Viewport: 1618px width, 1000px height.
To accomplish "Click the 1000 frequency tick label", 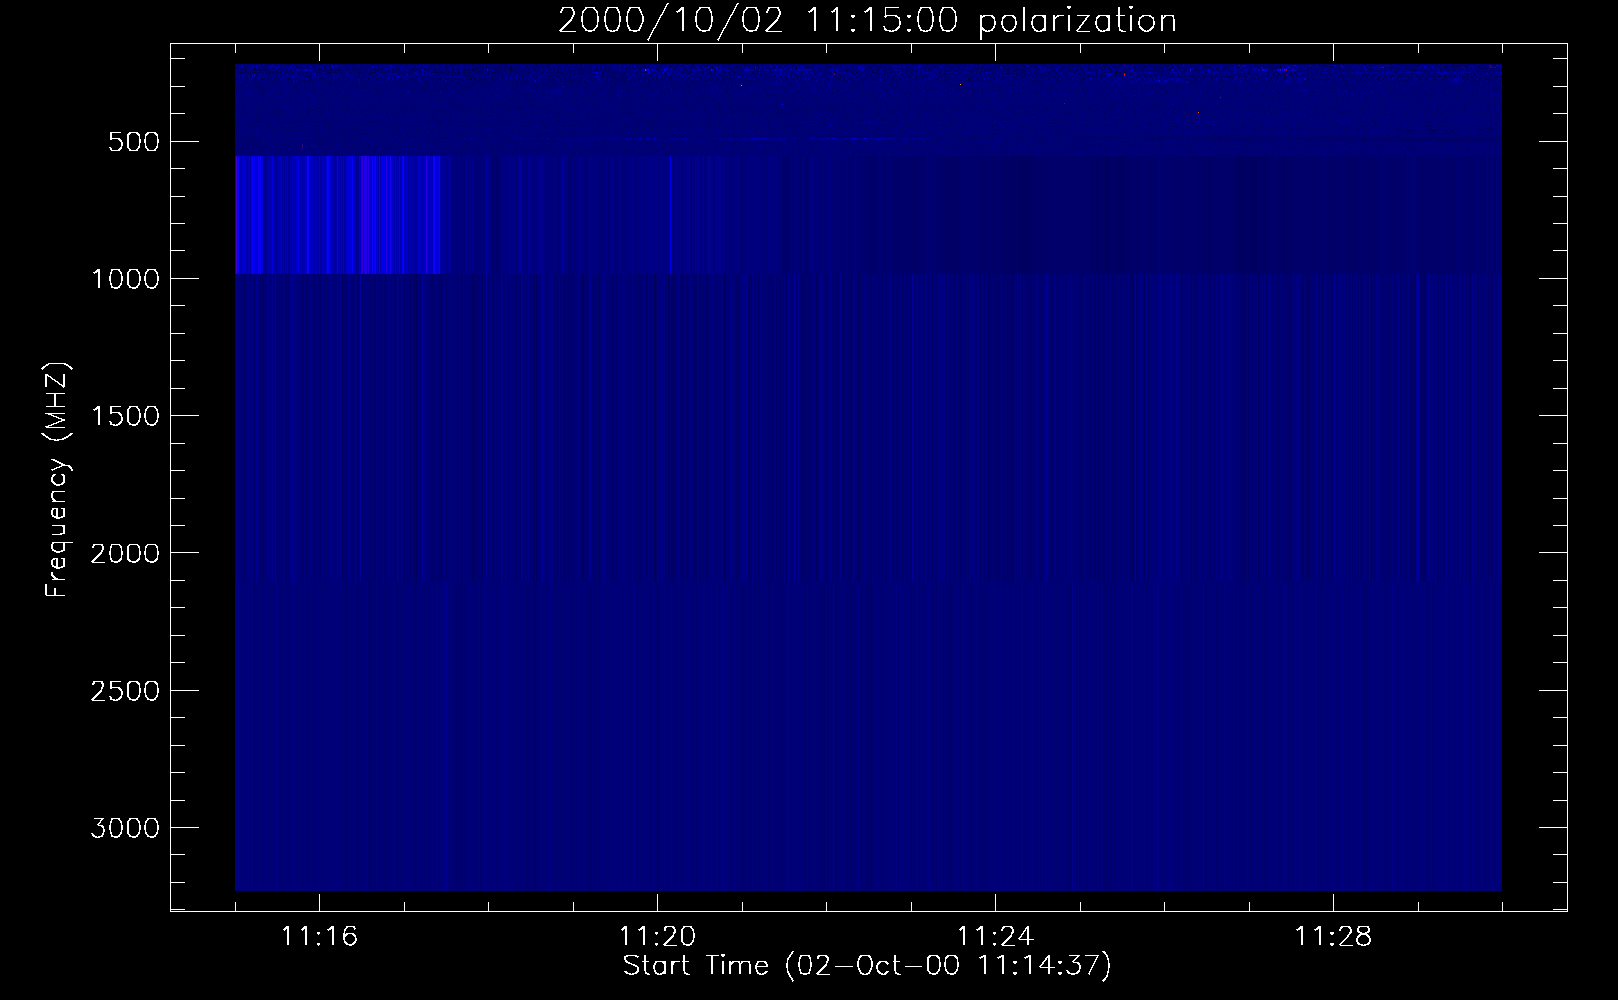I will point(125,279).
